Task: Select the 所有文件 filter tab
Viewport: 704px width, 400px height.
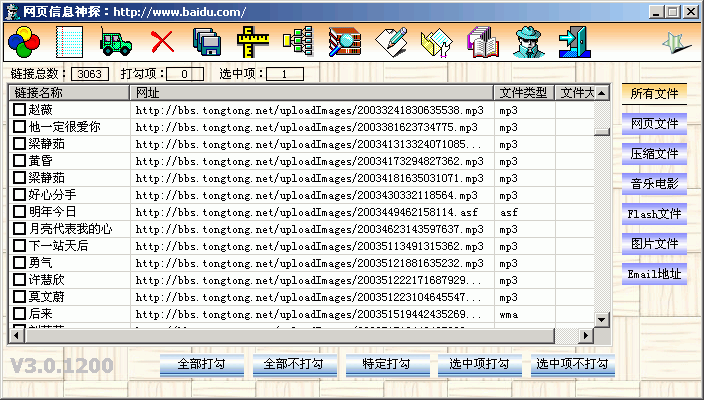Action: (x=654, y=94)
